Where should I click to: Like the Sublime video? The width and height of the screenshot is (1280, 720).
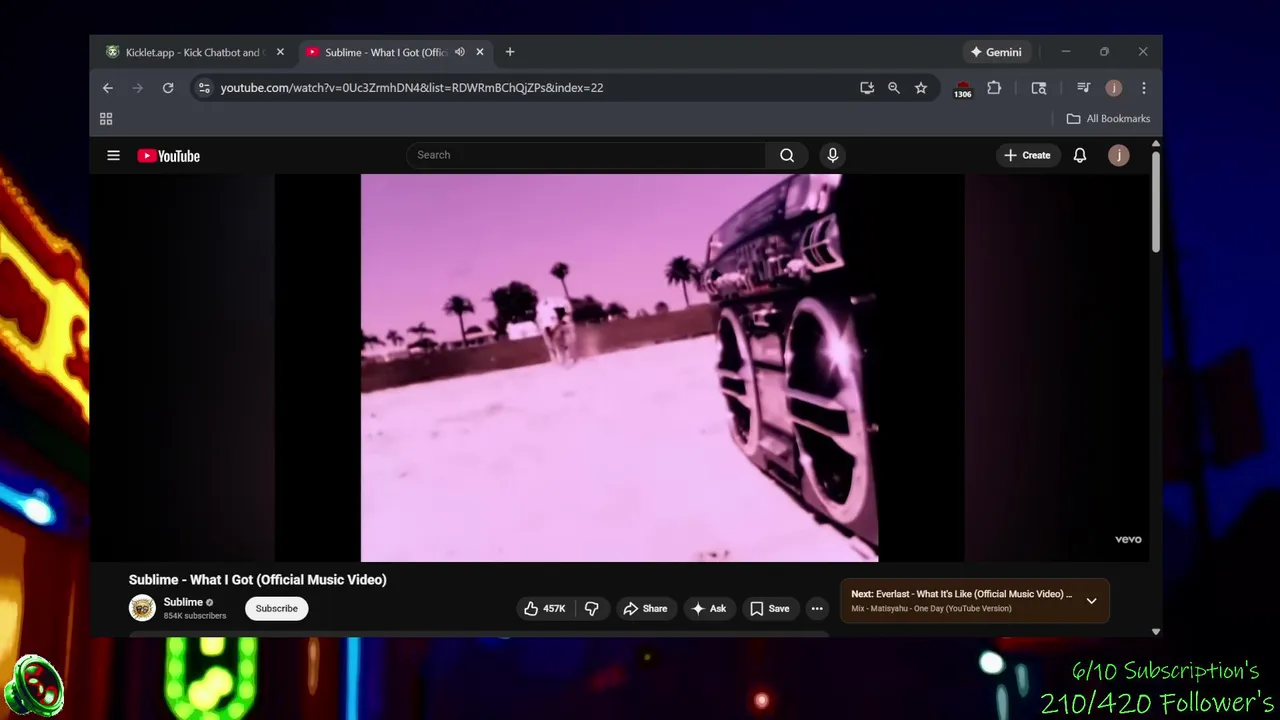pos(545,608)
